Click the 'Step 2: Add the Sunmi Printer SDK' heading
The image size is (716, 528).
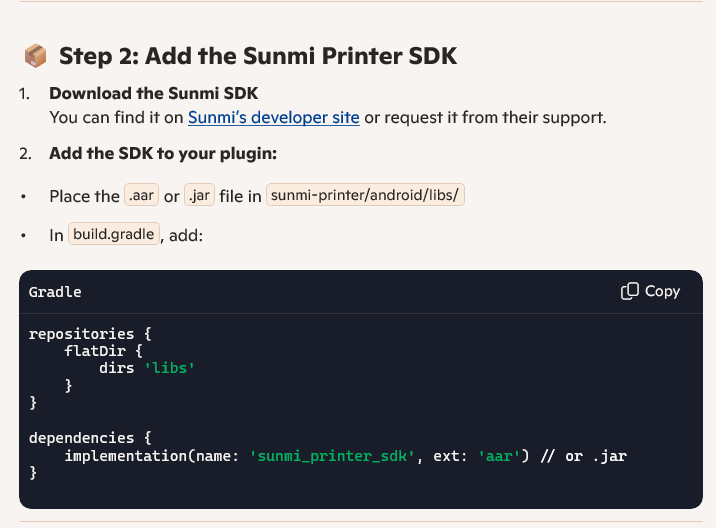point(258,56)
